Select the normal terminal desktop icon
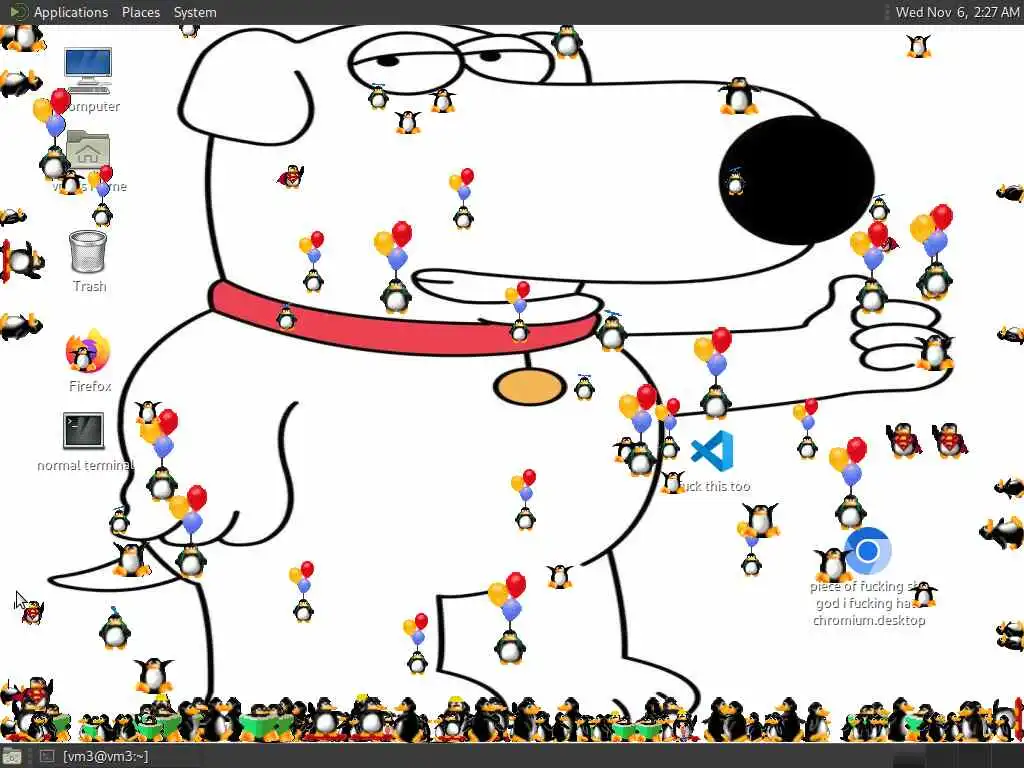Screen dimensions: 1024x768 click(83, 430)
